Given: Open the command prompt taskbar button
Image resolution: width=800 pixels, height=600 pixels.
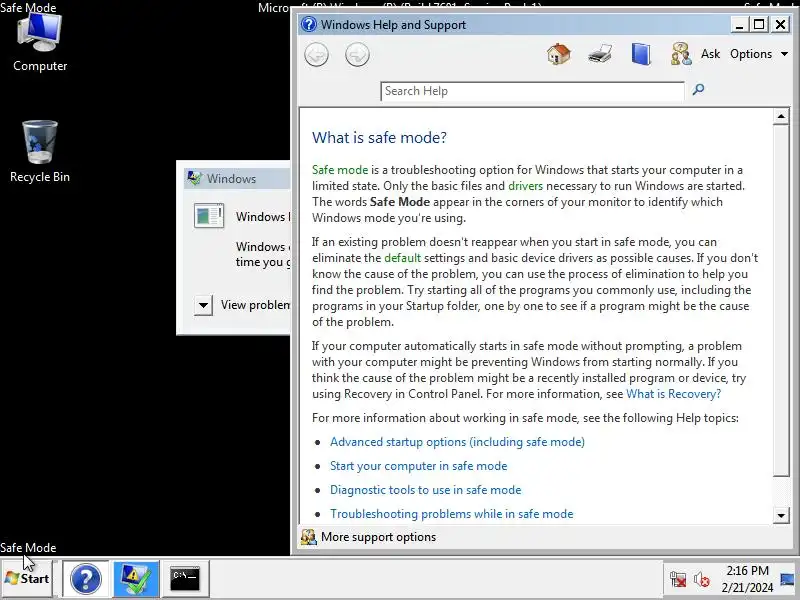Looking at the screenshot, I should click(185, 579).
